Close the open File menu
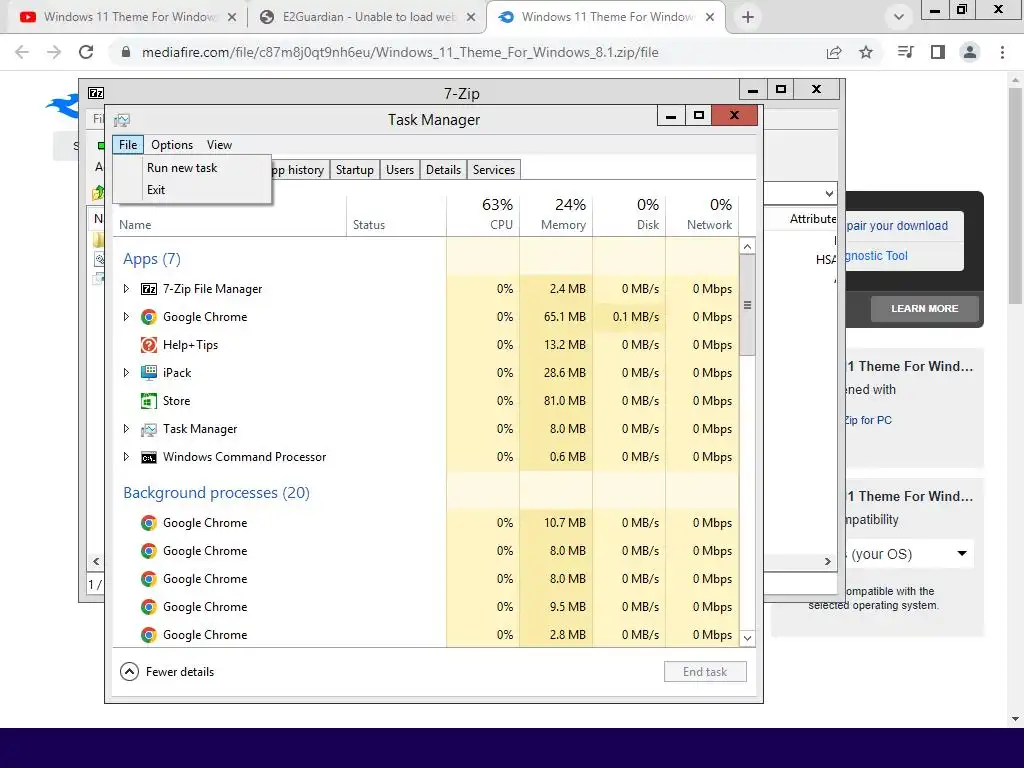The image size is (1024, 768). point(128,145)
